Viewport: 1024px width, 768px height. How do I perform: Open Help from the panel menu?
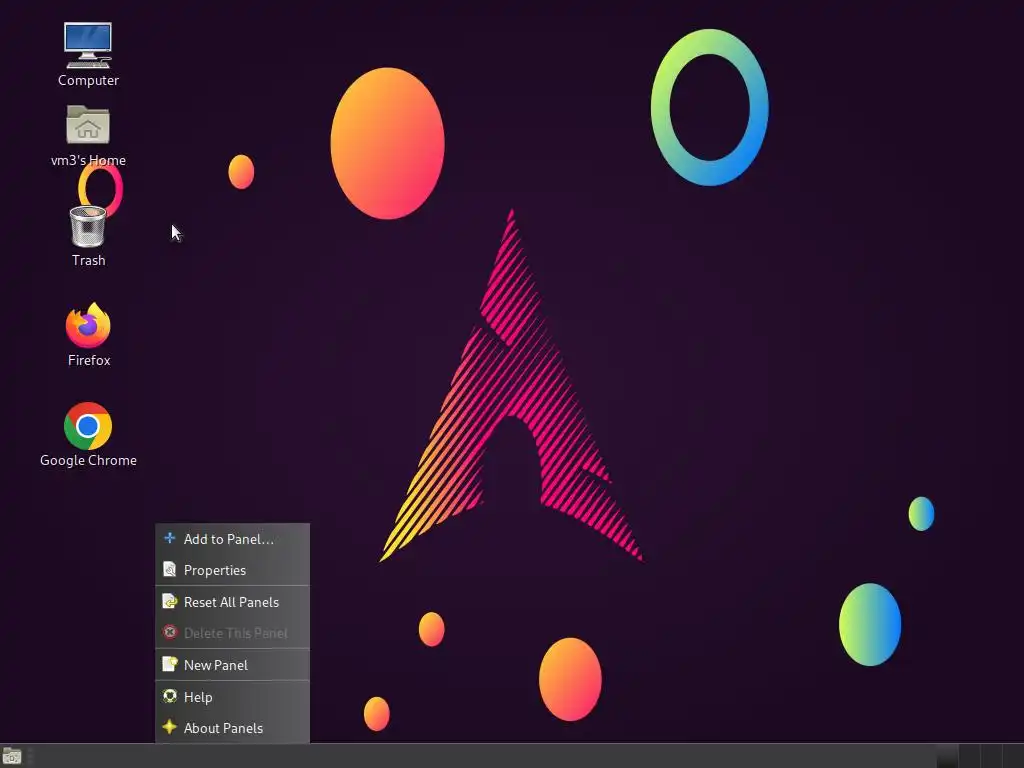[232, 697]
